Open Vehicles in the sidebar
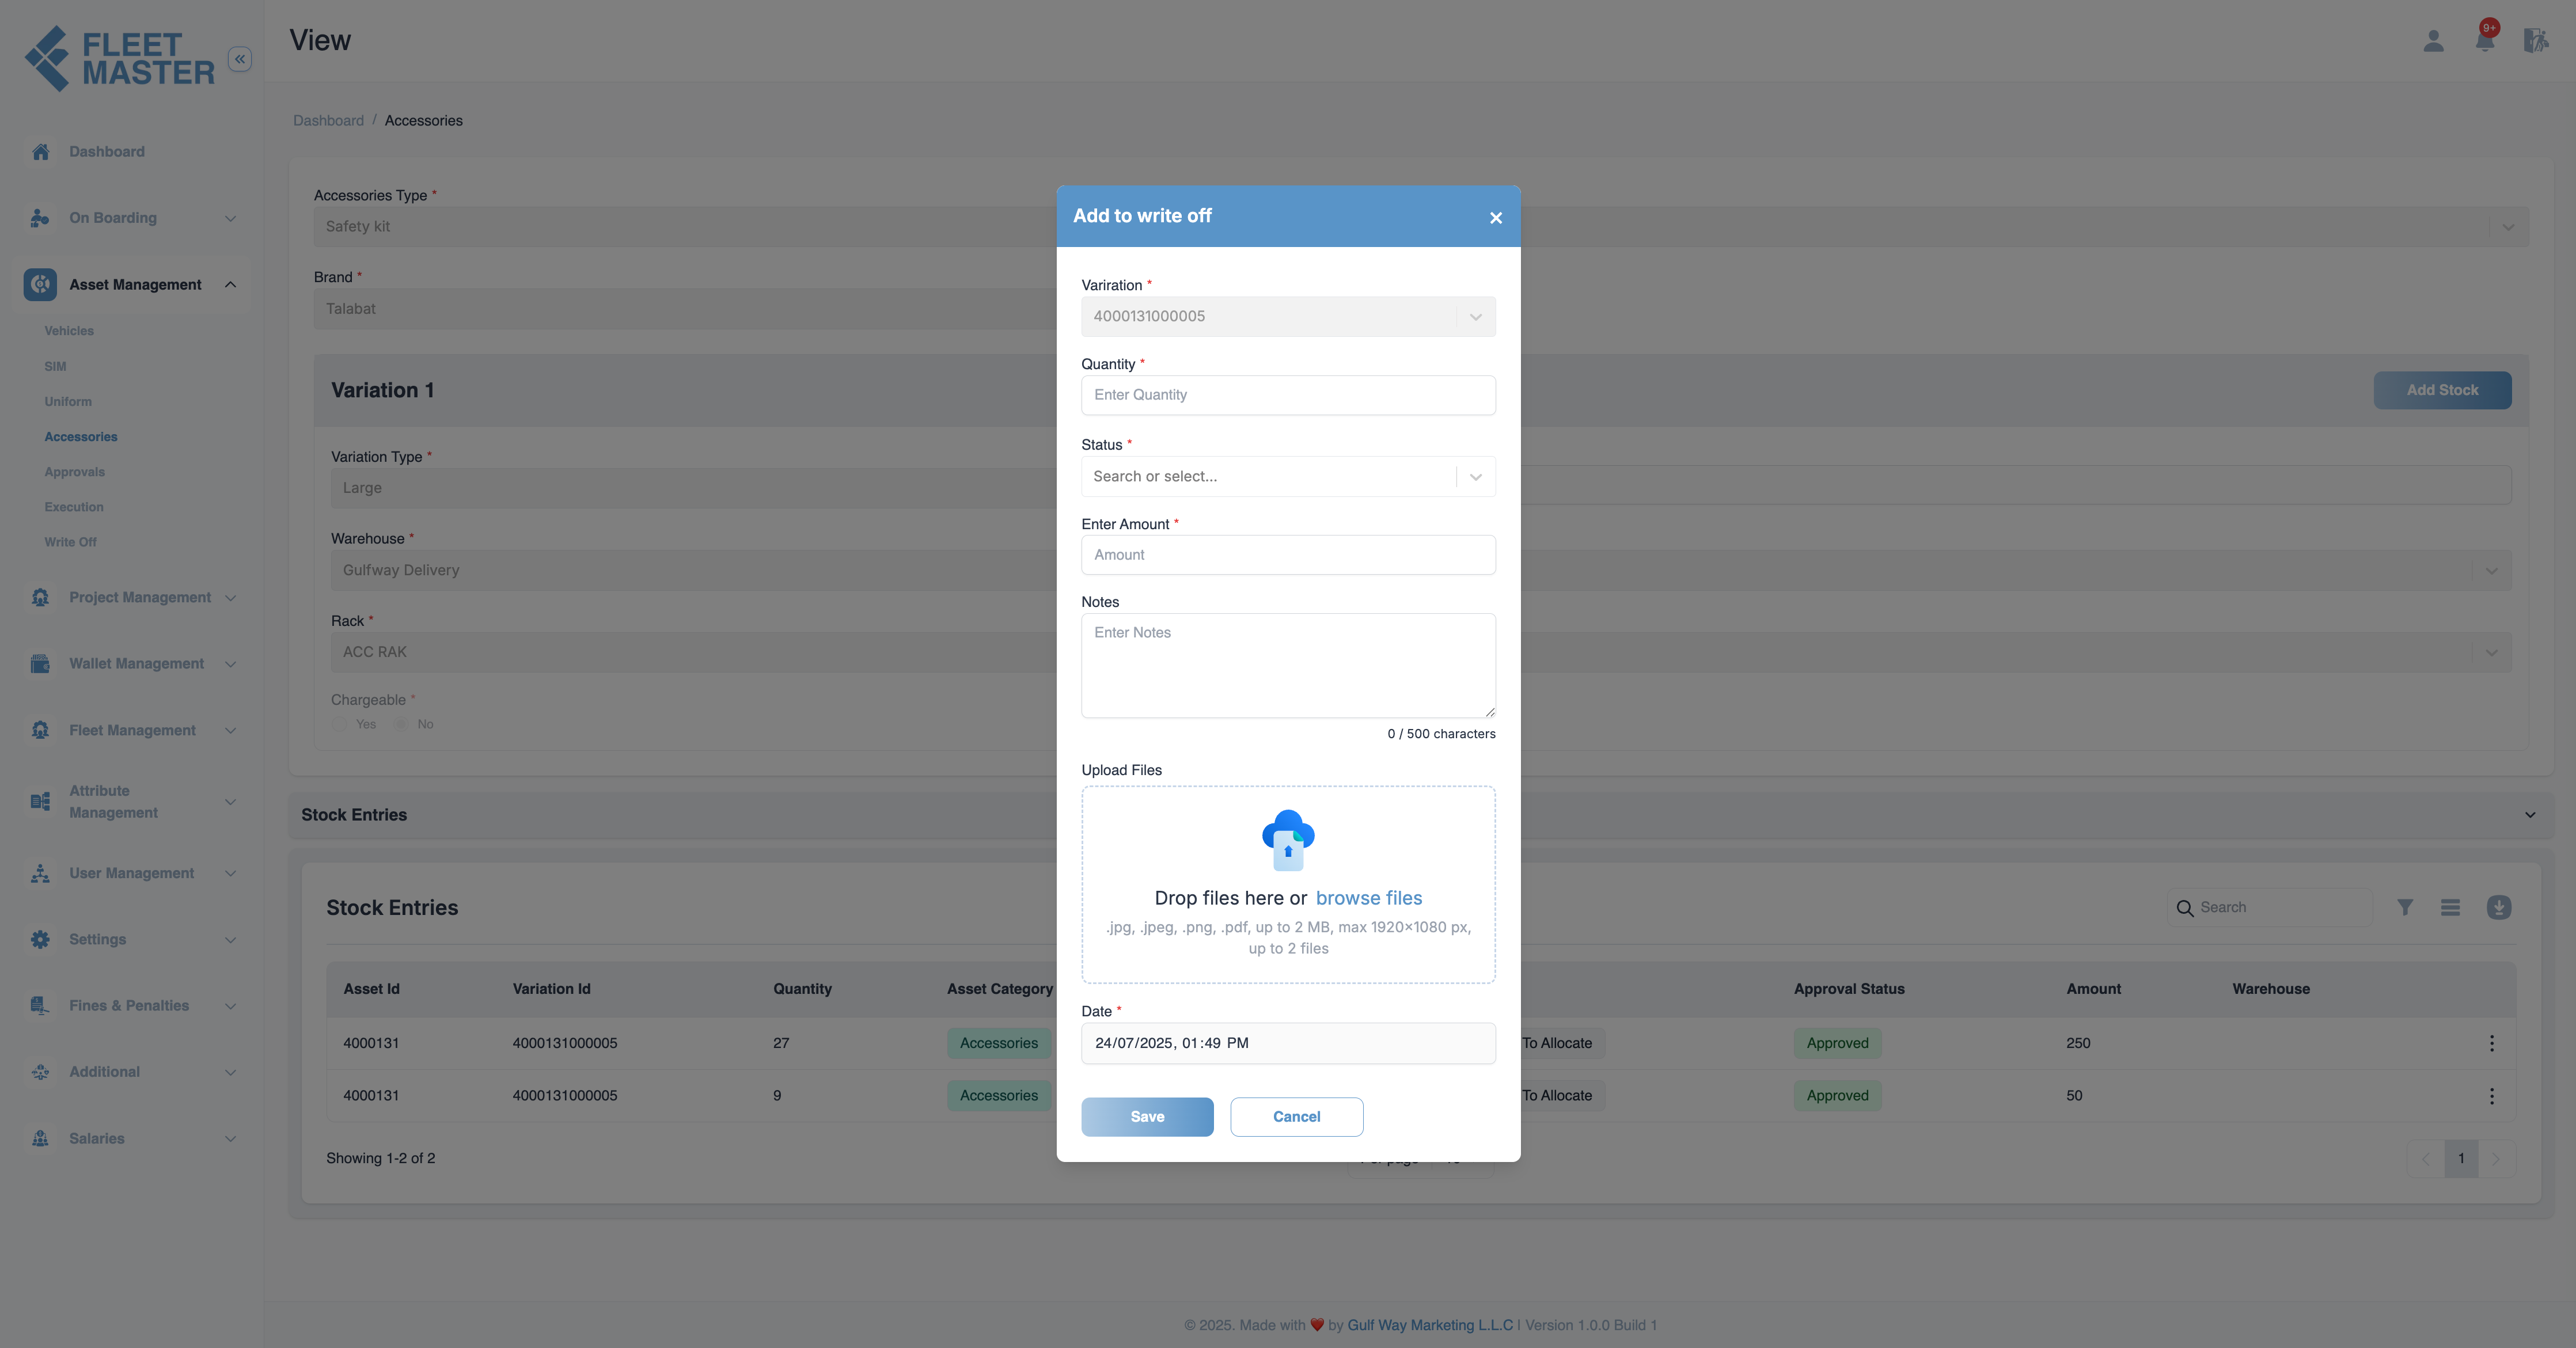This screenshot has height=1348, width=2576. (69, 331)
